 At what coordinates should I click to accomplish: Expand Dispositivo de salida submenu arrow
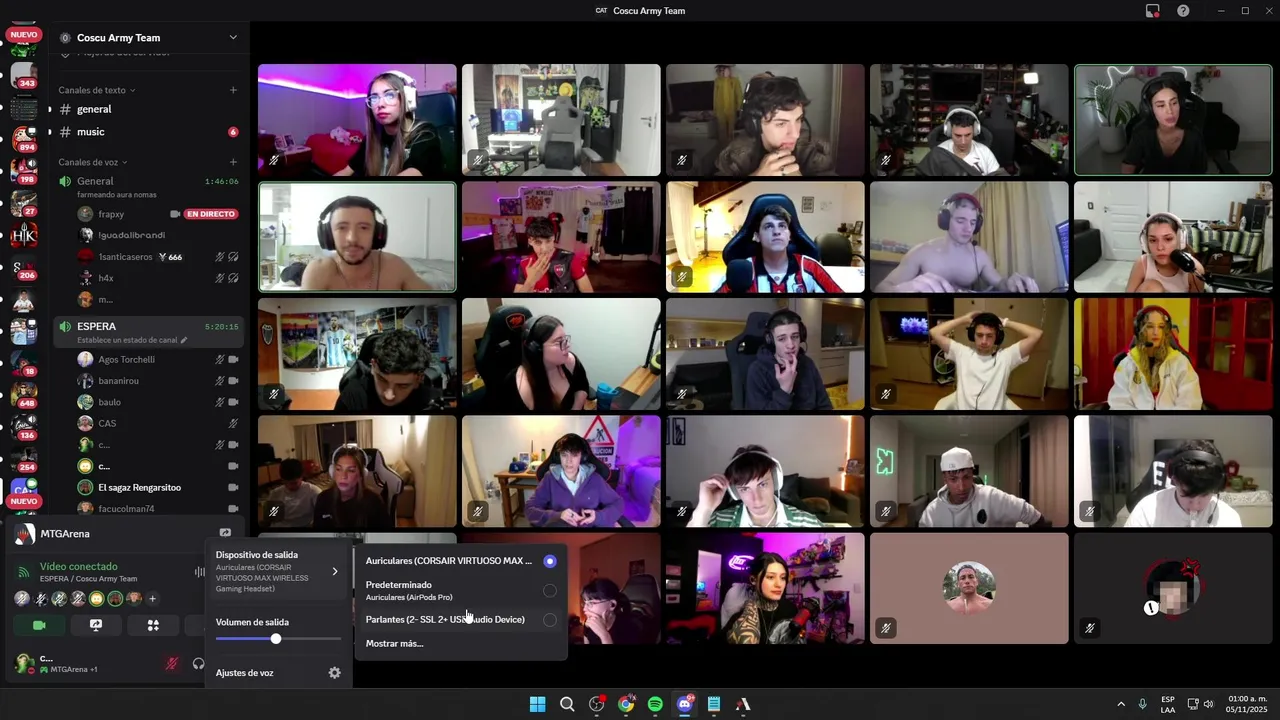pyautogui.click(x=335, y=572)
